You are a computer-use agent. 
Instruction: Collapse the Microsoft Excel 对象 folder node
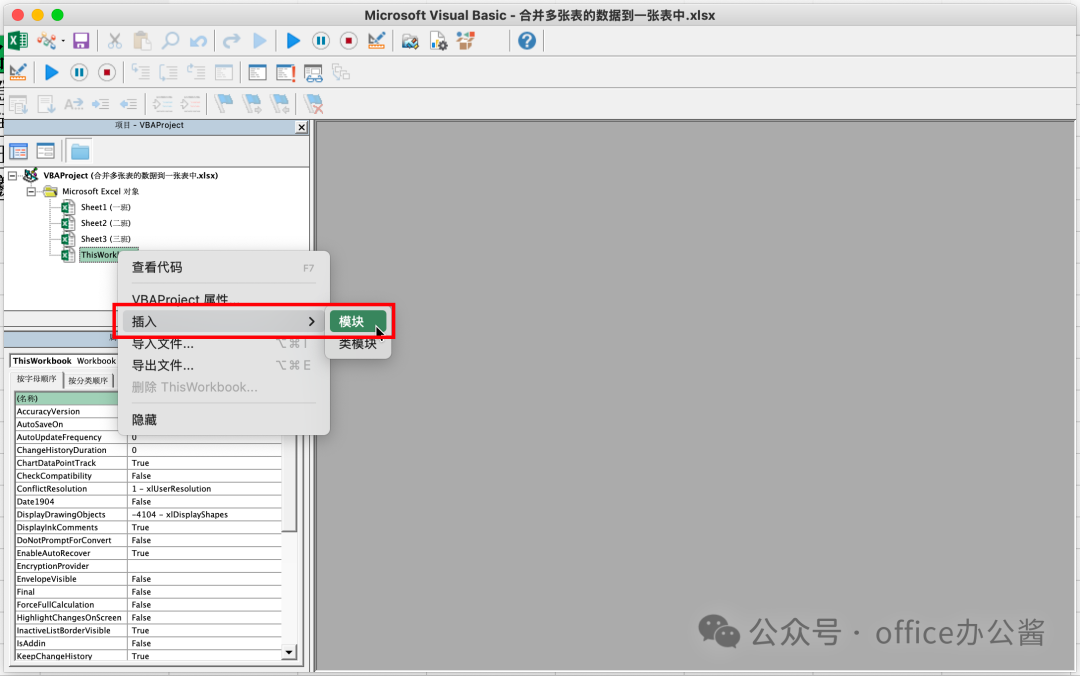coord(31,192)
